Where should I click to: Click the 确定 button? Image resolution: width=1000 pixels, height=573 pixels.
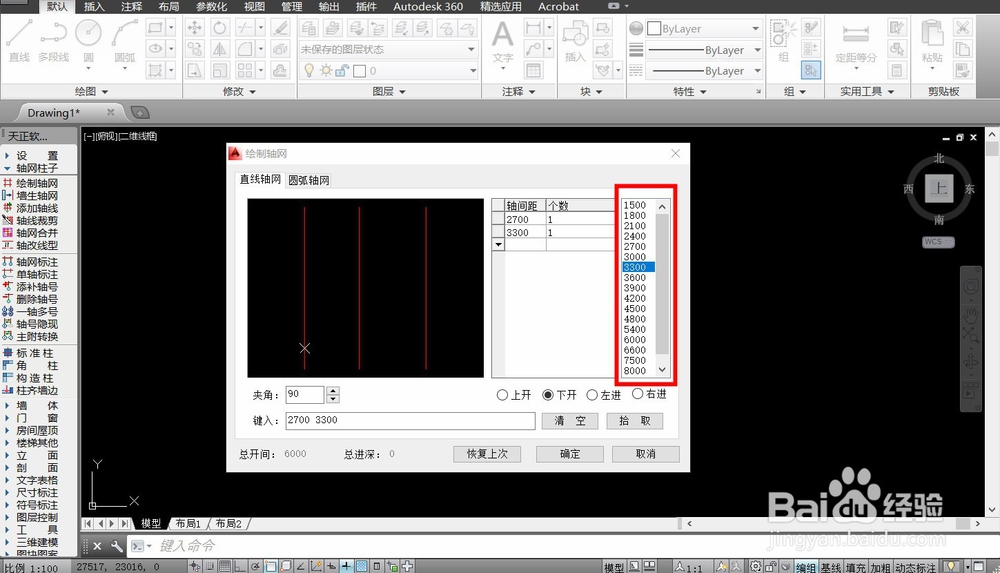570,454
